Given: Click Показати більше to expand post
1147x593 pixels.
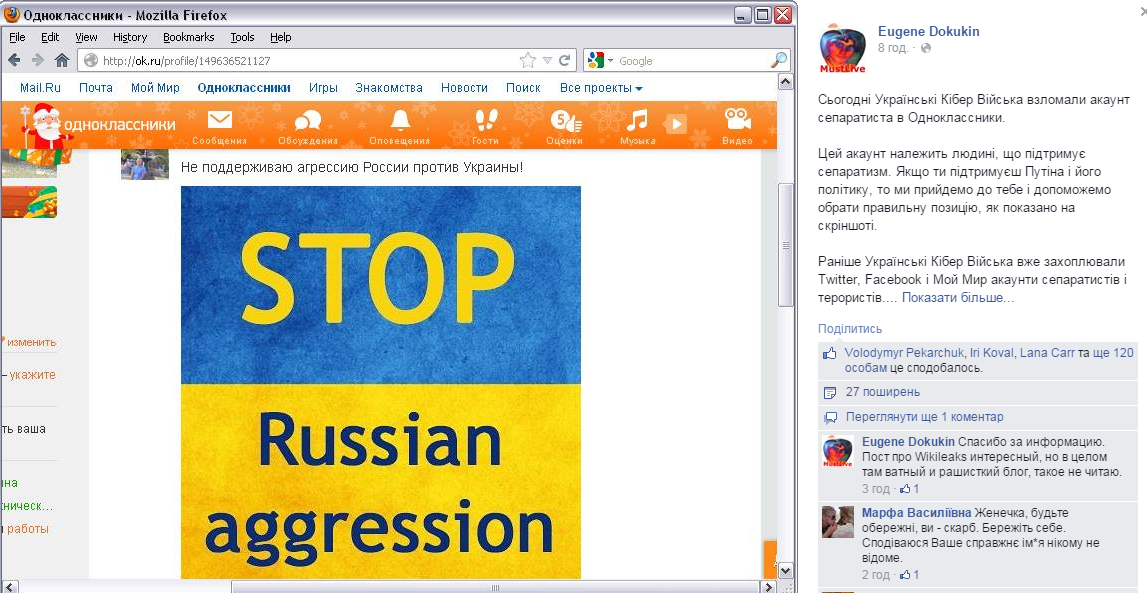Looking at the screenshot, I should click(957, 298).
